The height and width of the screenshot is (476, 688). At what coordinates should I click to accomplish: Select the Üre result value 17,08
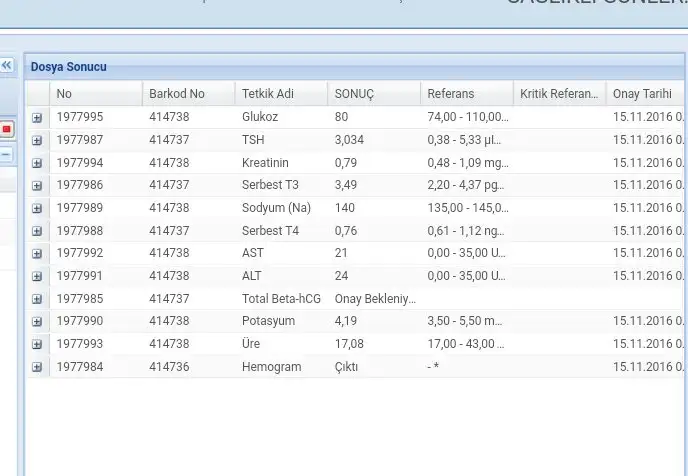click(349, 344)
